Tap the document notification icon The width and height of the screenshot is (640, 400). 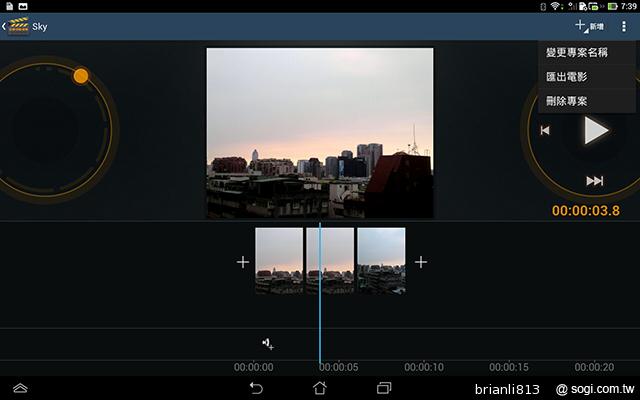9,6
